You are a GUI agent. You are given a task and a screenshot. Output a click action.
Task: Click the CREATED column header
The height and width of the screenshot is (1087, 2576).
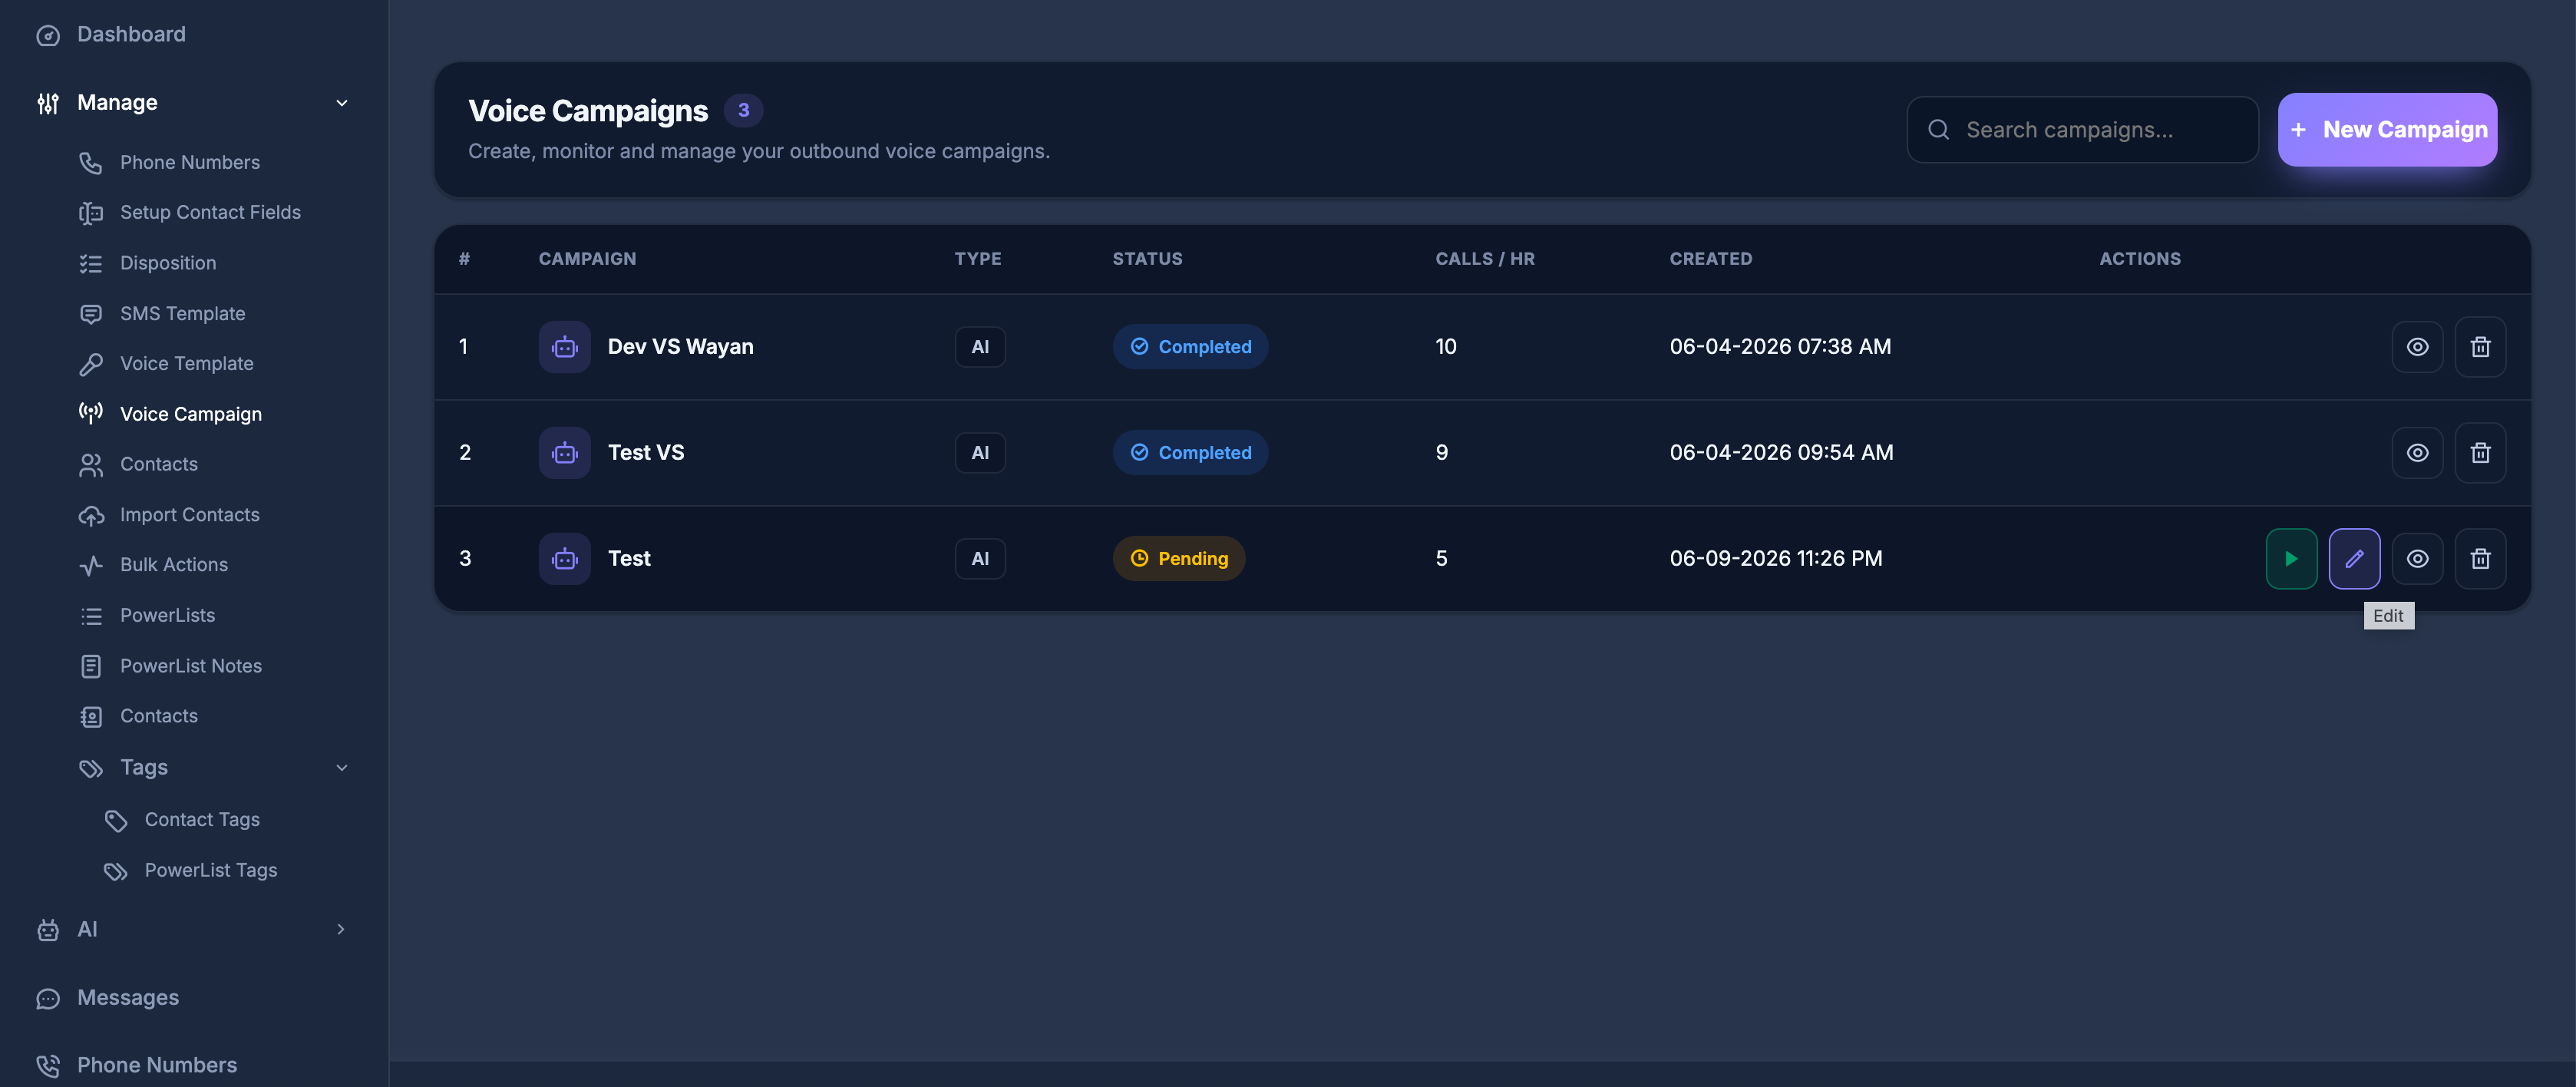coord(1710,258)
